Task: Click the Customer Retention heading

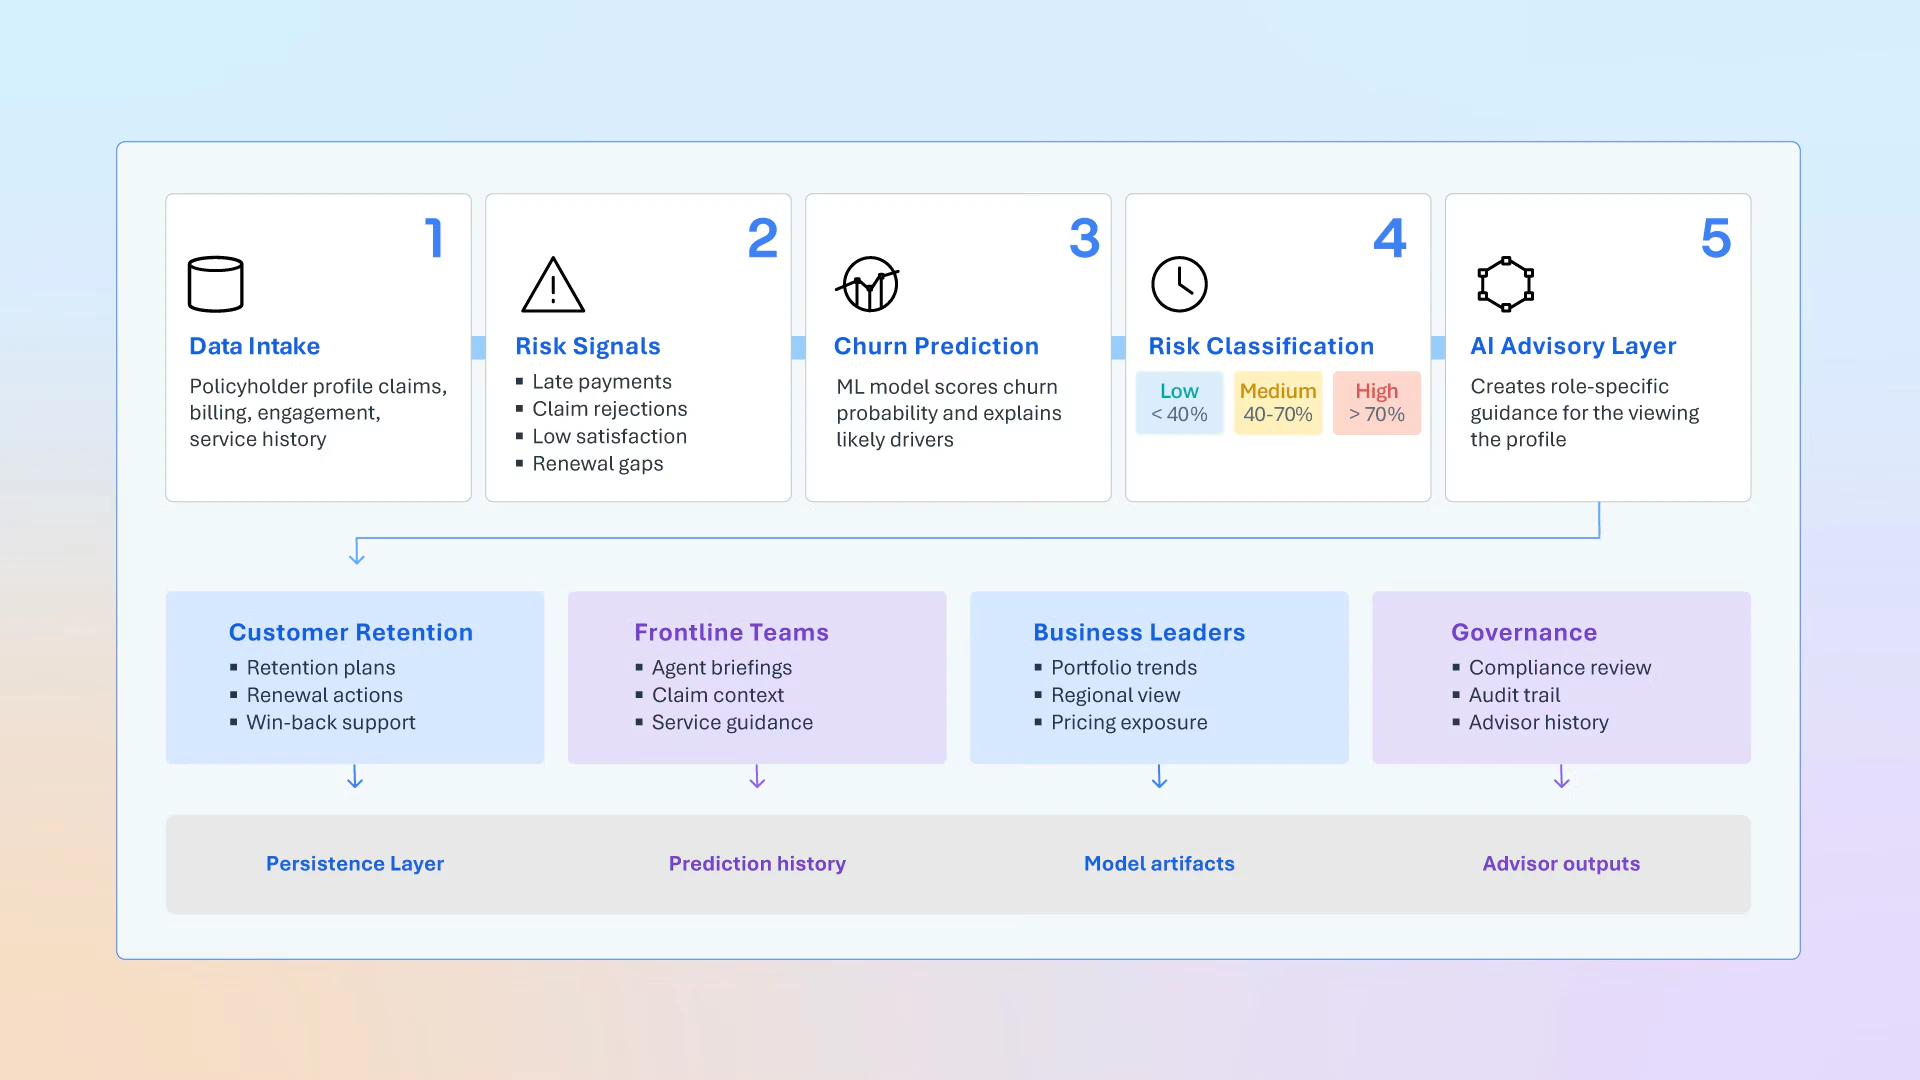Action: (x=351, y=632)
